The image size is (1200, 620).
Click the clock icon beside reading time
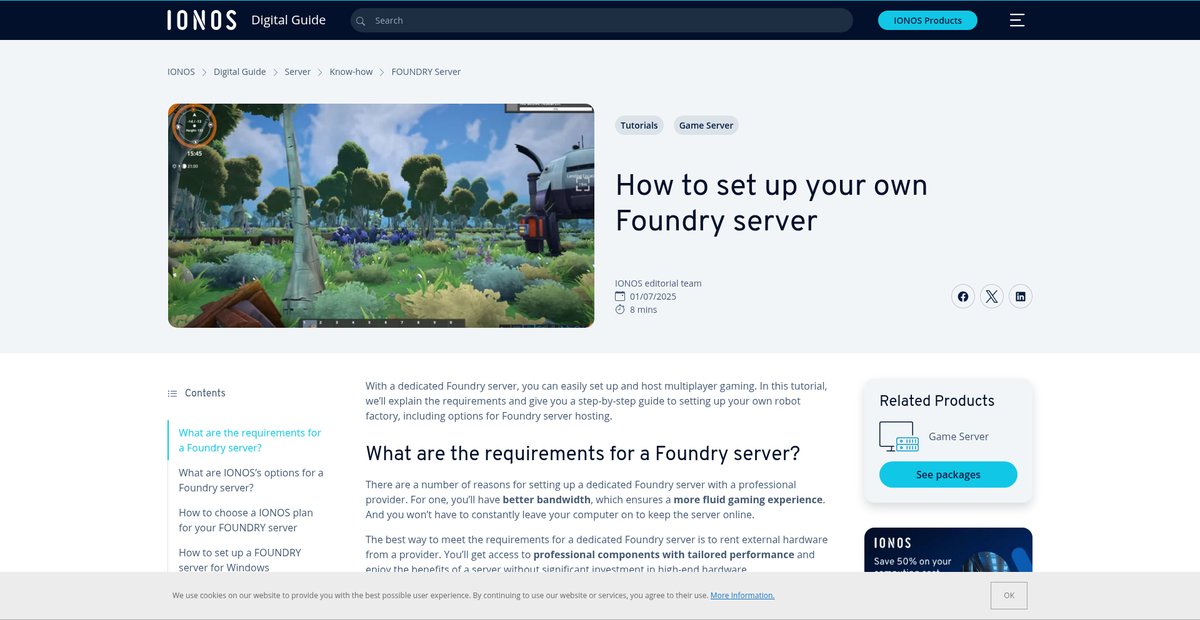[620, 310]
